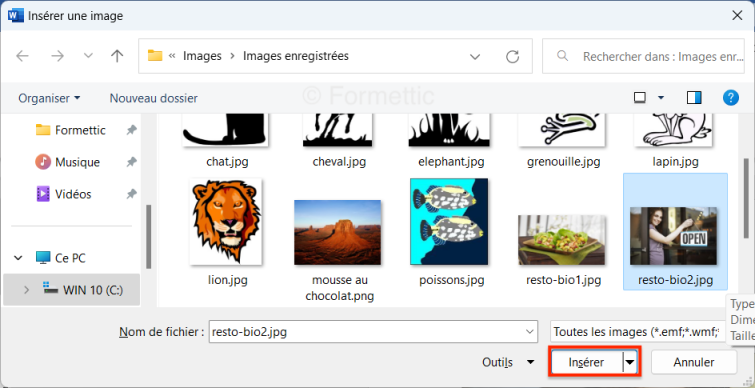Open the Insérer button dropdown arrow
This screenshot has width=755, height=388.
pyautogui.click(x=630, y=362)
